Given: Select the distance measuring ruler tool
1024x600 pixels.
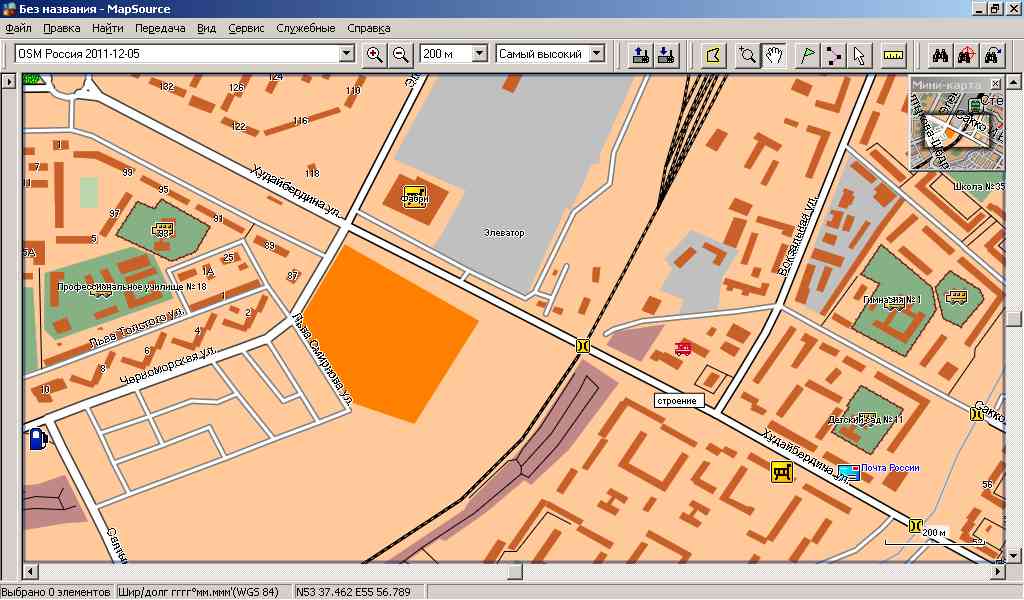Looking at the screenshot, I should tap(893, 54).
